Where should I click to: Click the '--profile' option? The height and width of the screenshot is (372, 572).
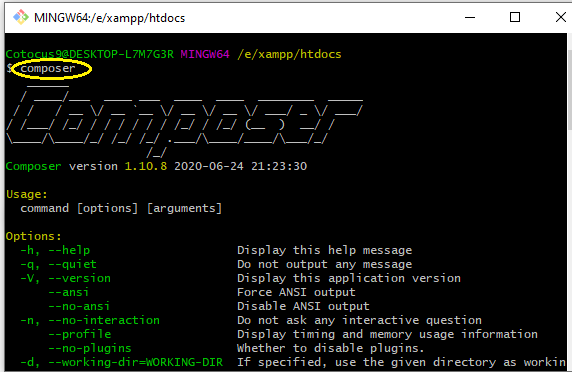(80, 334)
